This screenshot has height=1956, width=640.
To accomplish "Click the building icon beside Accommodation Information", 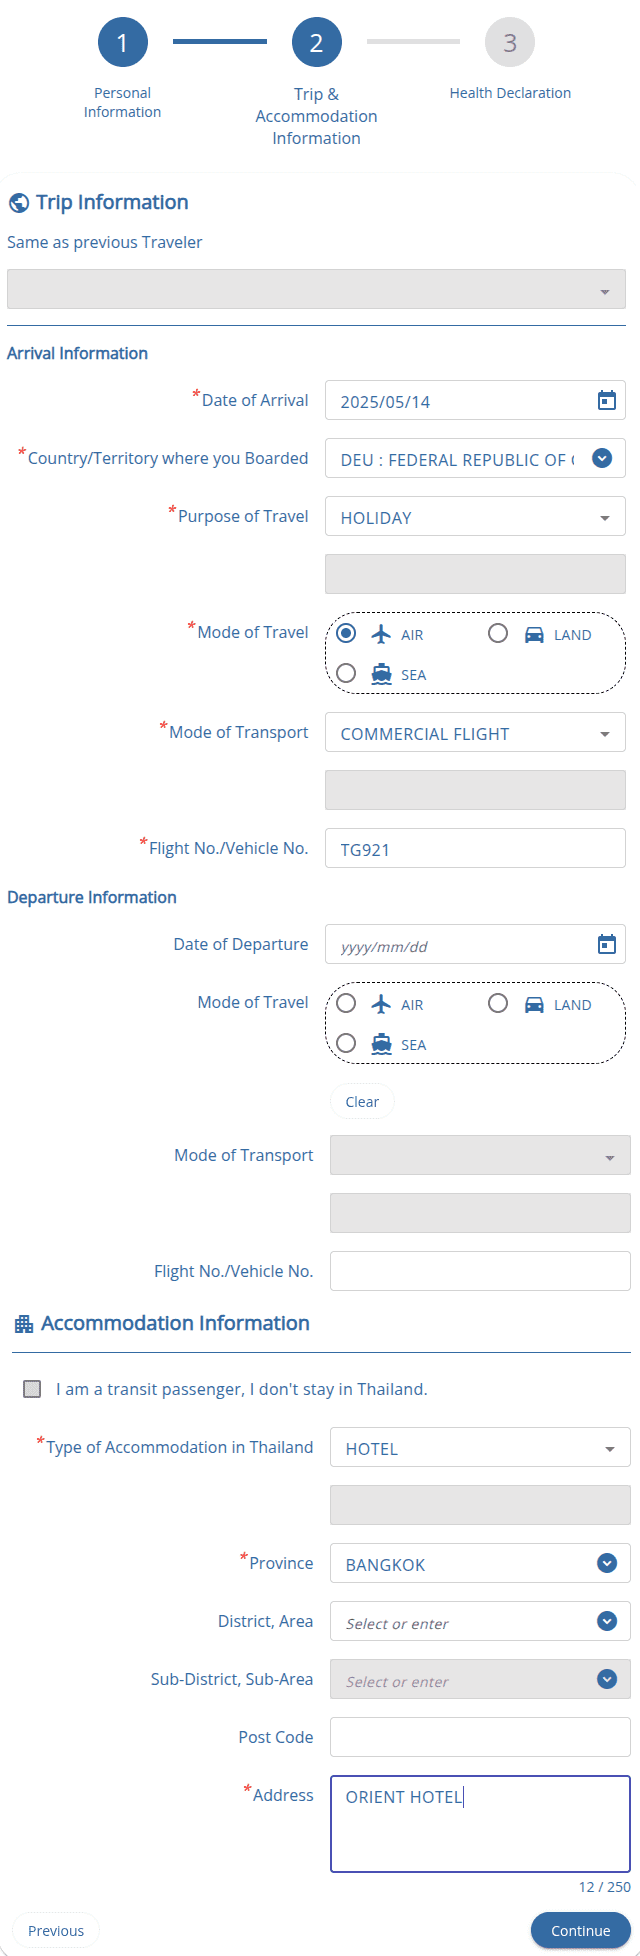I will [24, 1324].
